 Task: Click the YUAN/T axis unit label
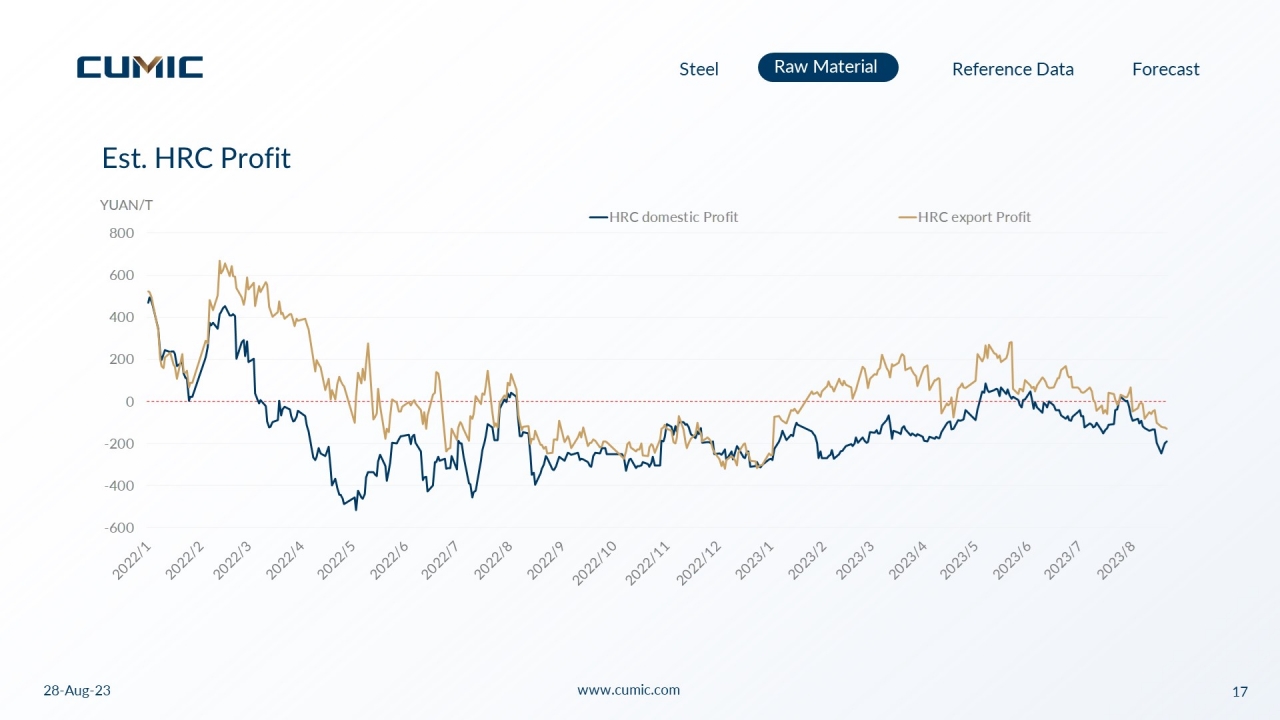tap(126, 205)
